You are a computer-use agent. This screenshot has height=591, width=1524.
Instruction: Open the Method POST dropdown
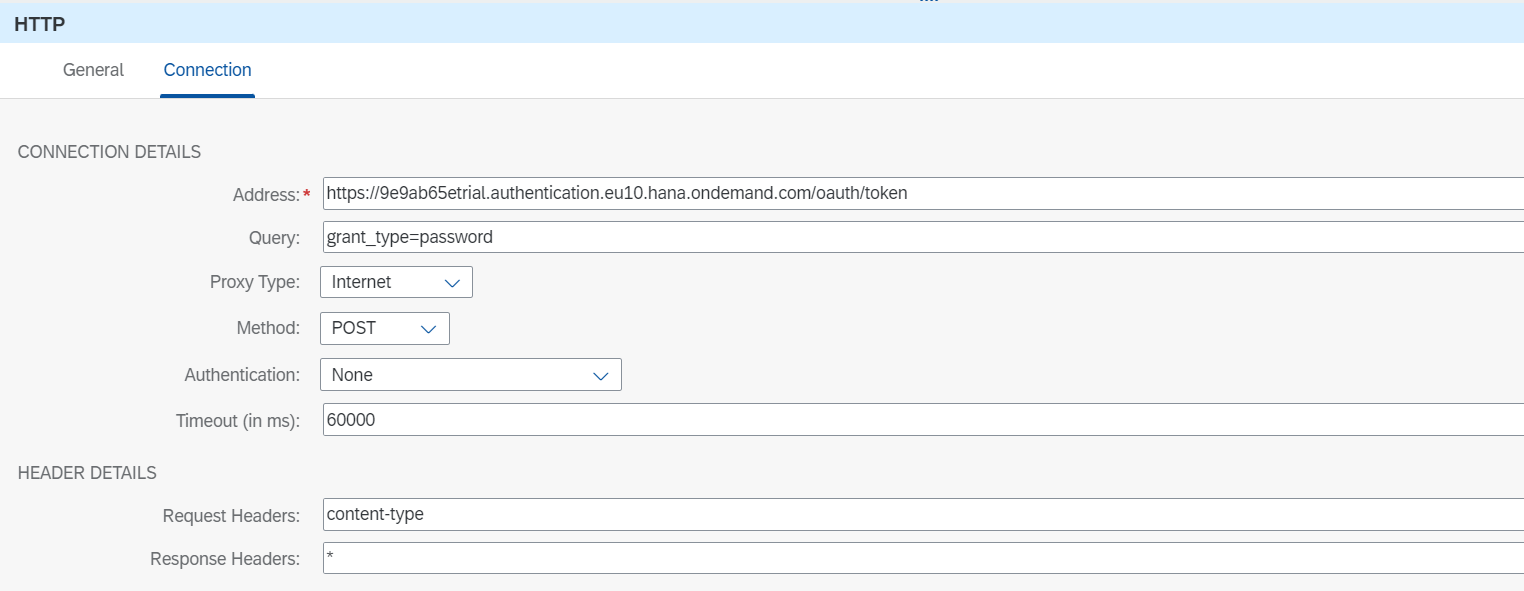[x=385, y=328]
